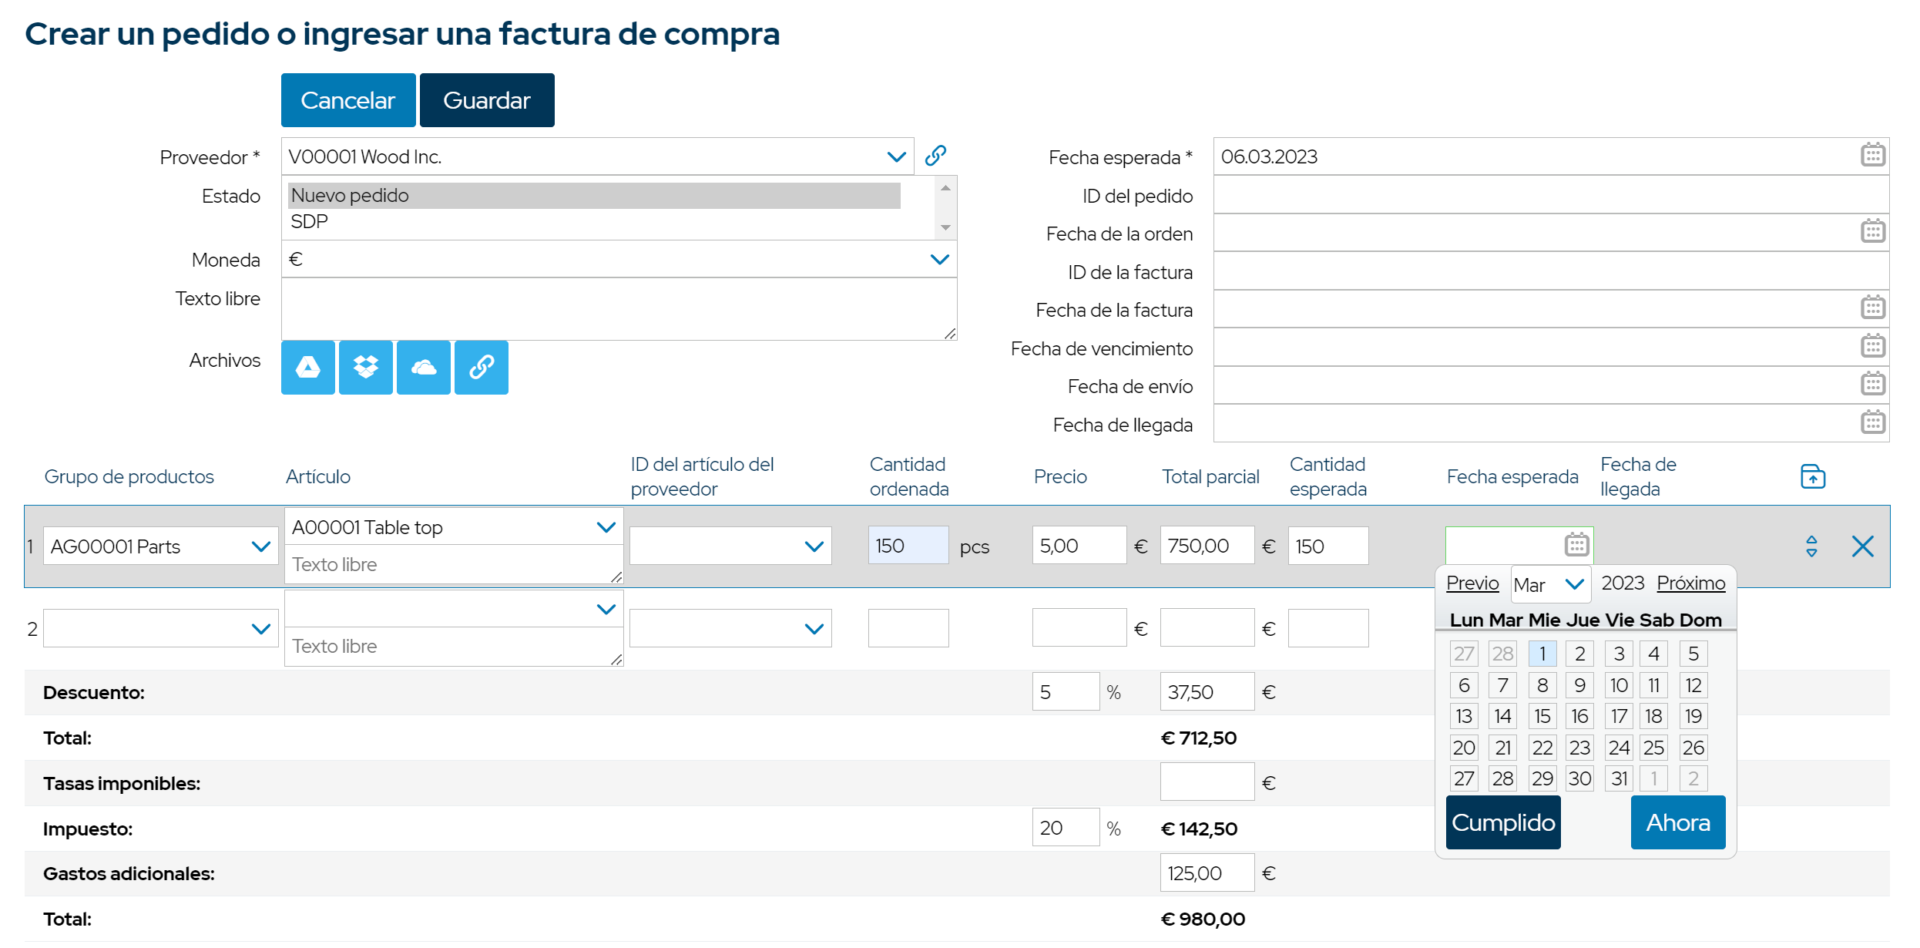Click the reorder arrows on row 1

click(x=1811, y=546)
